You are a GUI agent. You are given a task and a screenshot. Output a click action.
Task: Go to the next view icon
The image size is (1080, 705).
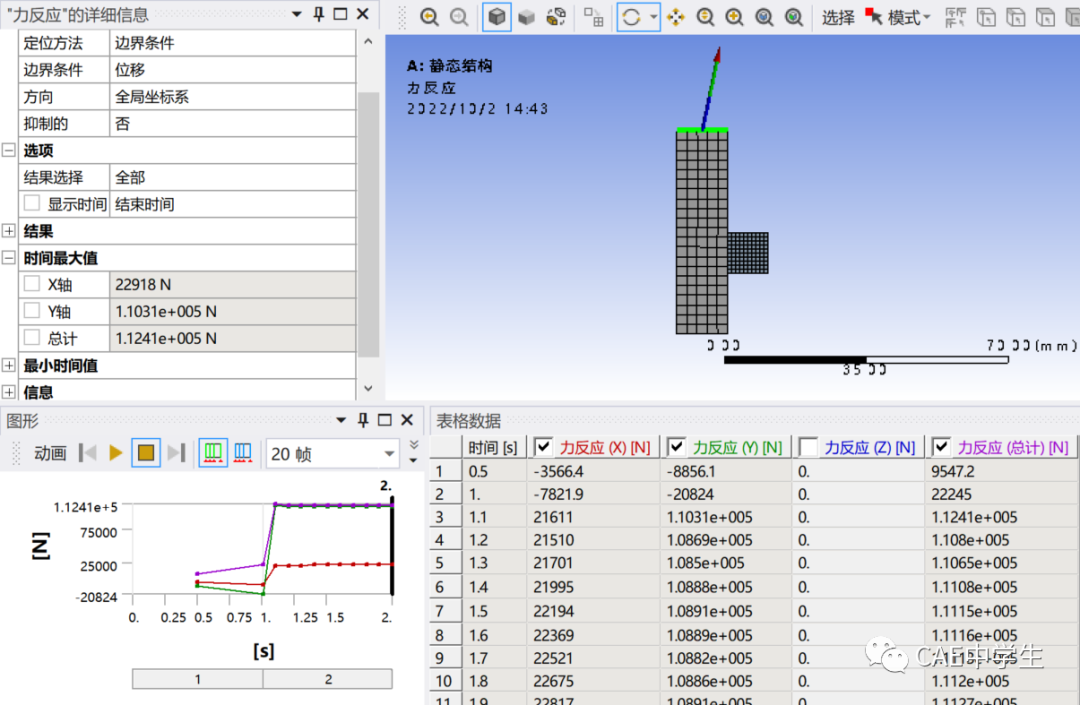coord(459,17)
